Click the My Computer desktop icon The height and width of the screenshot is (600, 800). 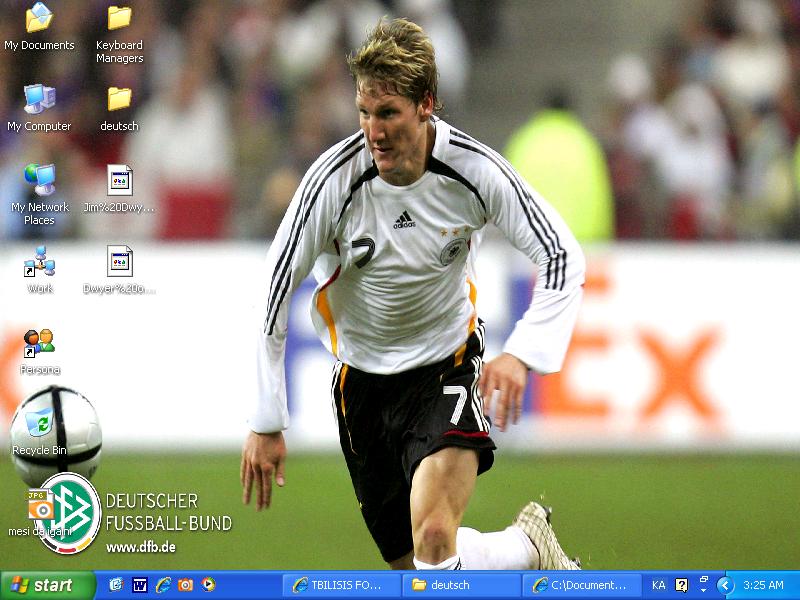point(39,108)
